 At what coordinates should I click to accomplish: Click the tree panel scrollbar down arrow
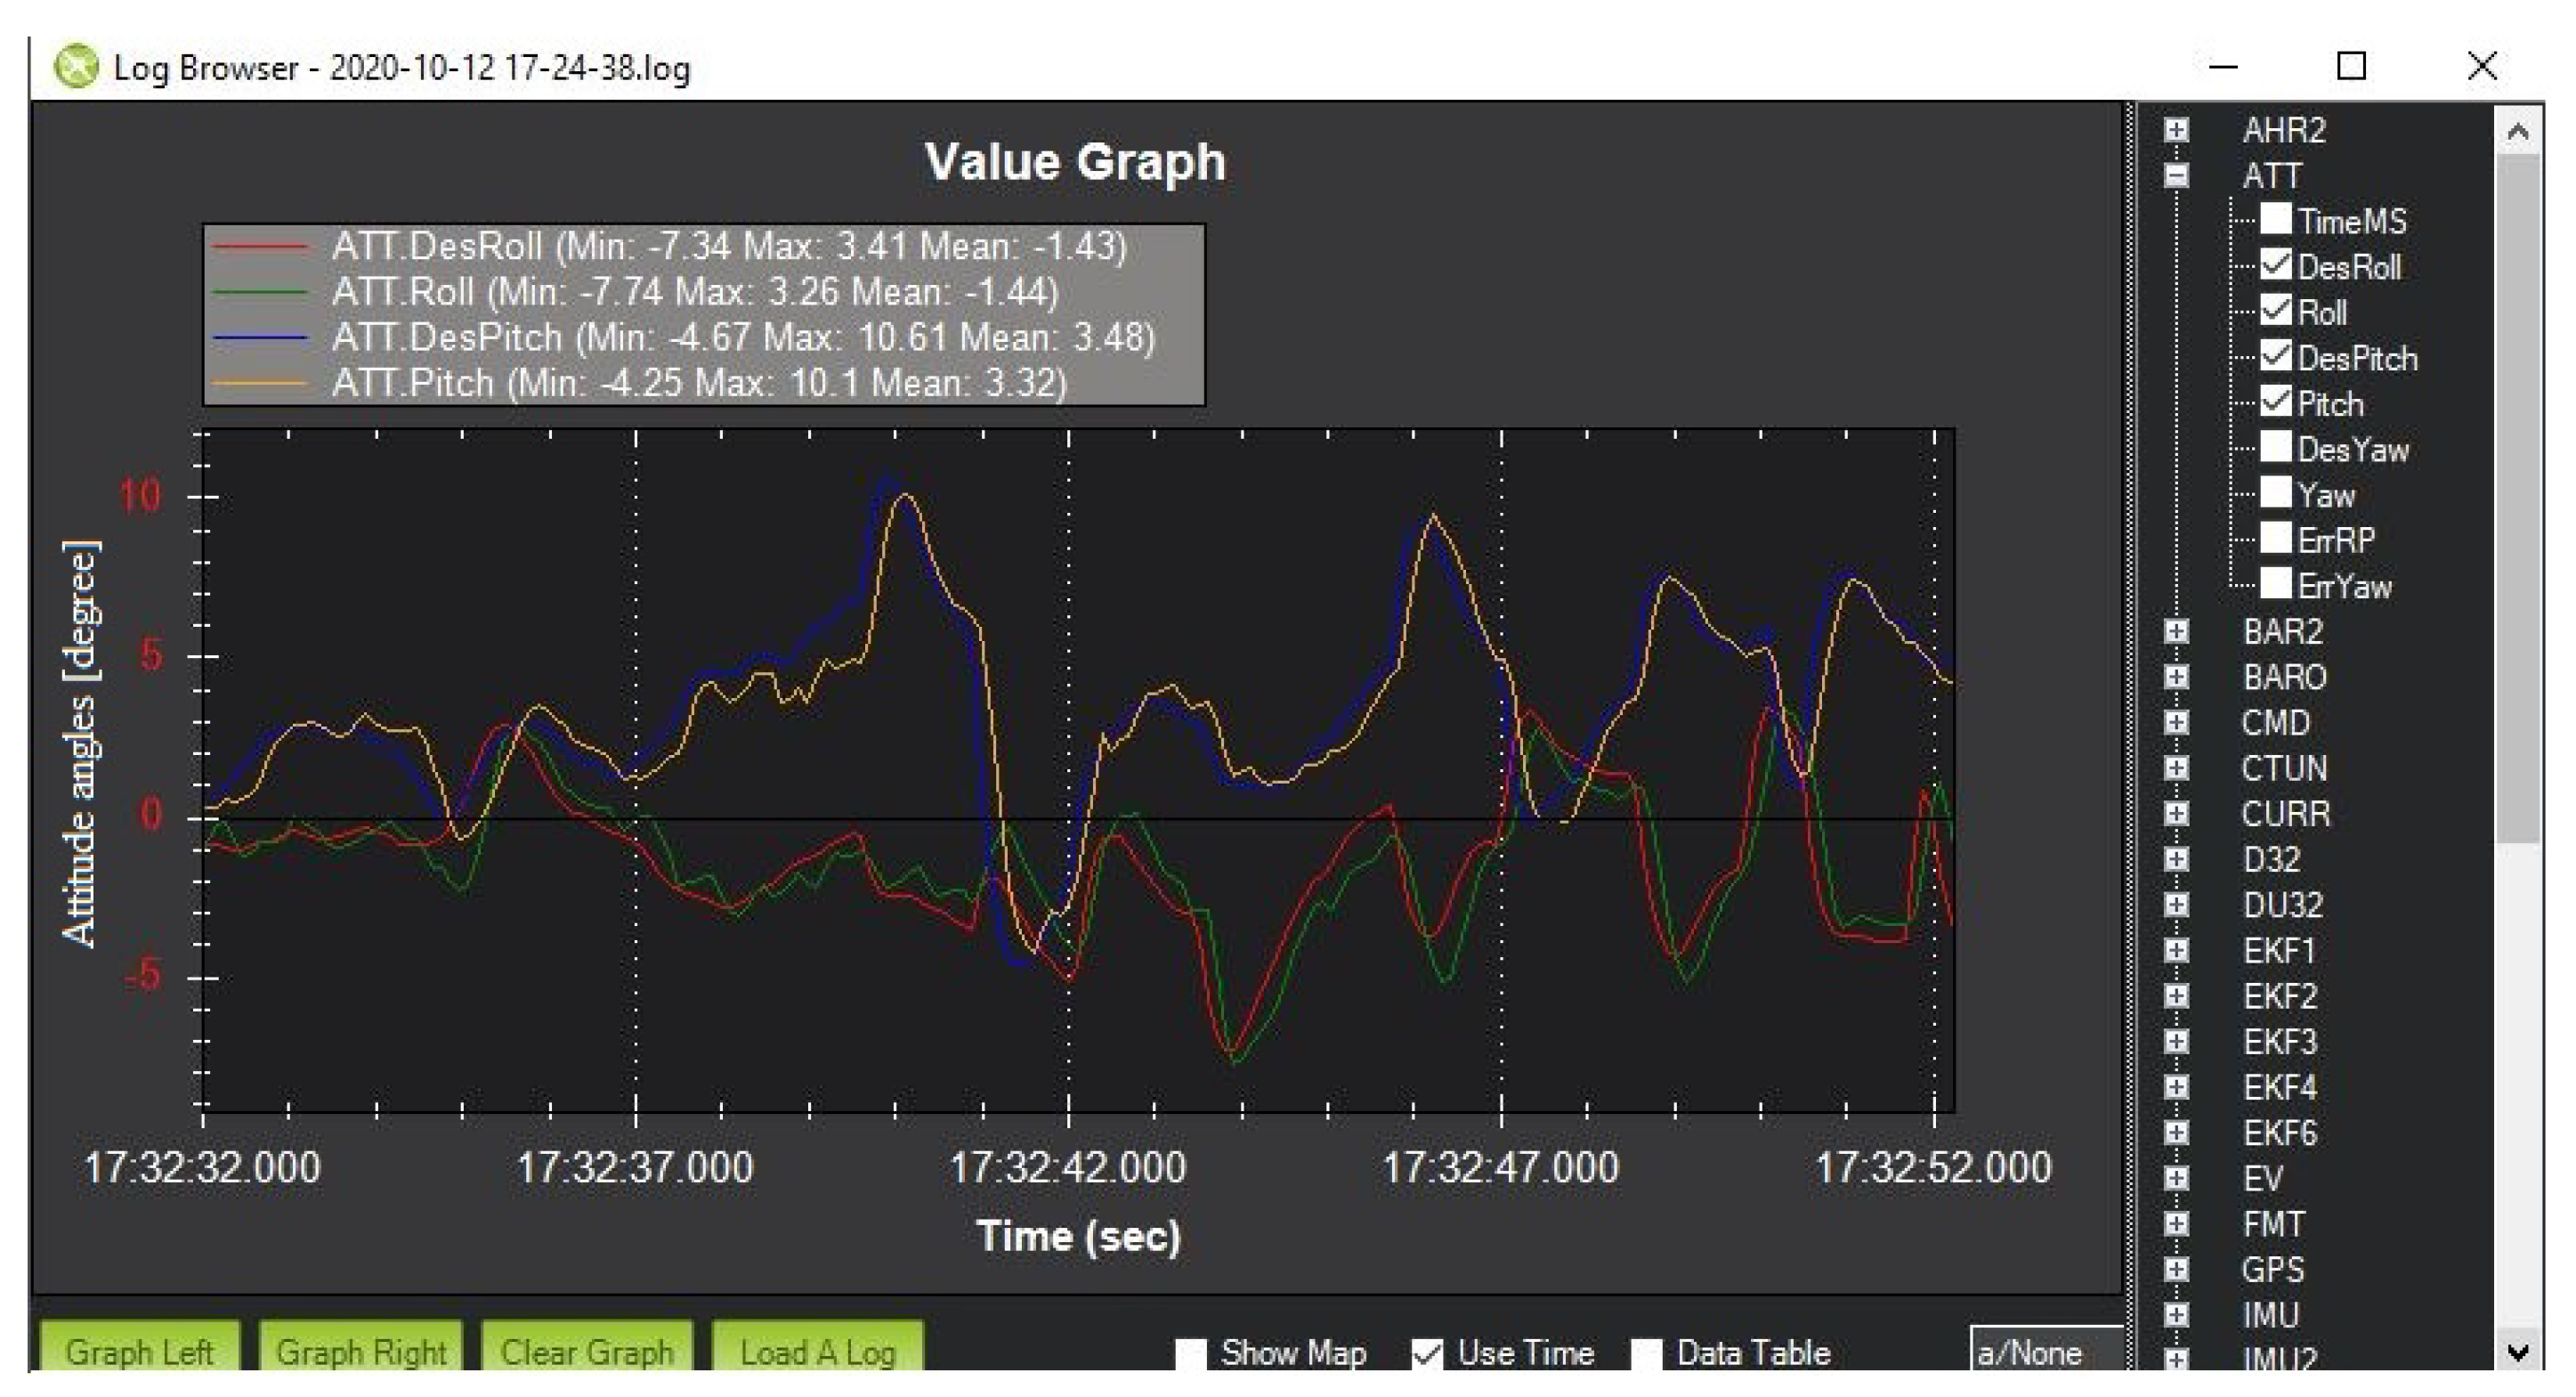pyautogui.click(x=2518, y=1352)
